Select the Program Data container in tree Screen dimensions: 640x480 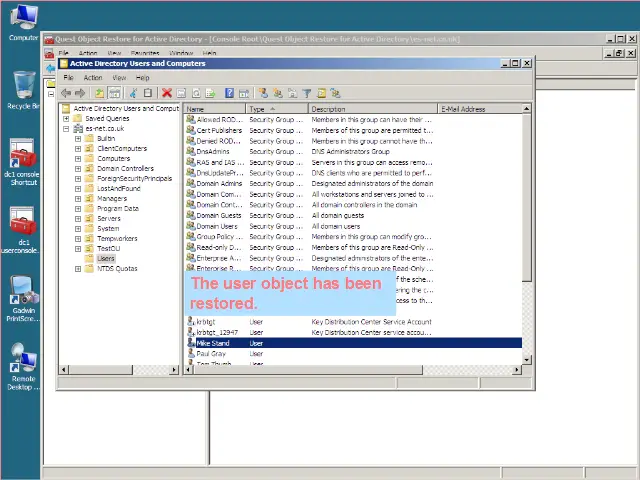click(118, 209)
